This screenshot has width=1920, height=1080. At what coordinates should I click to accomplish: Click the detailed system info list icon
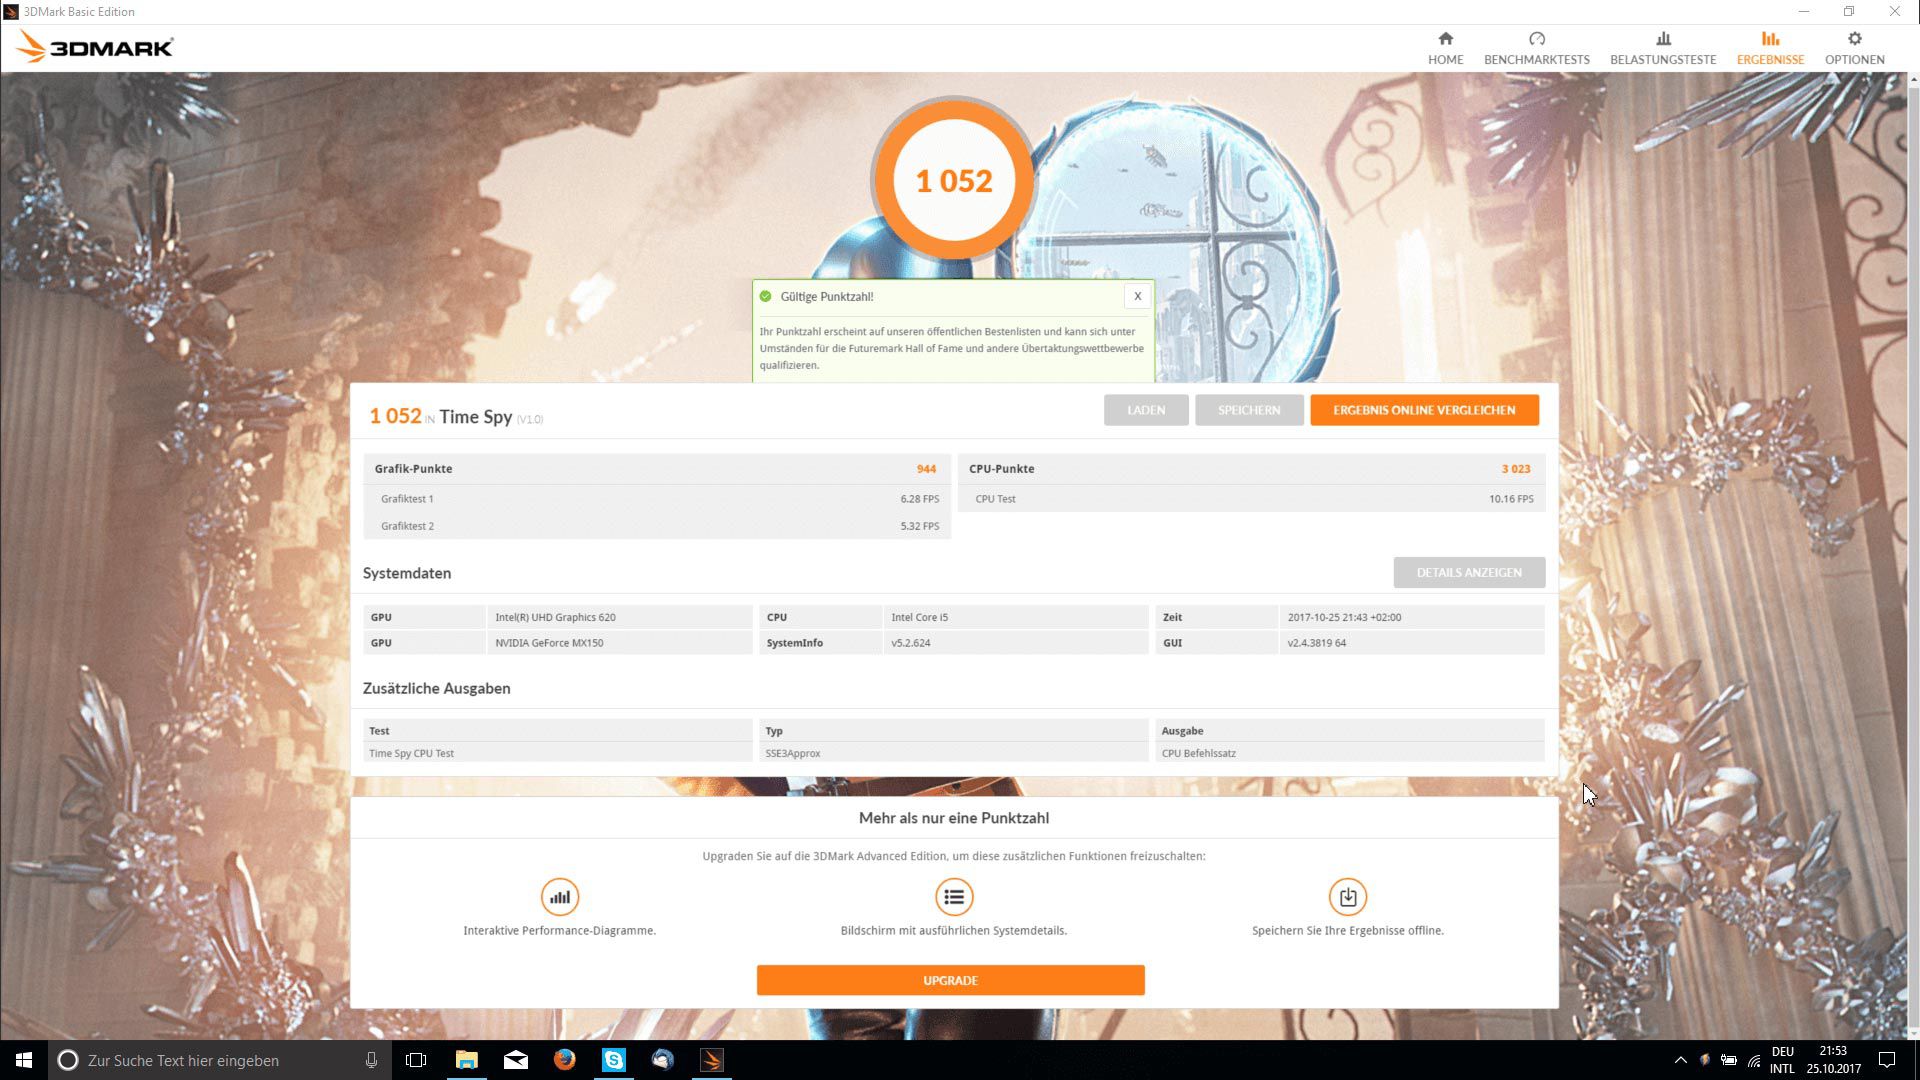[x=954, y=897]
